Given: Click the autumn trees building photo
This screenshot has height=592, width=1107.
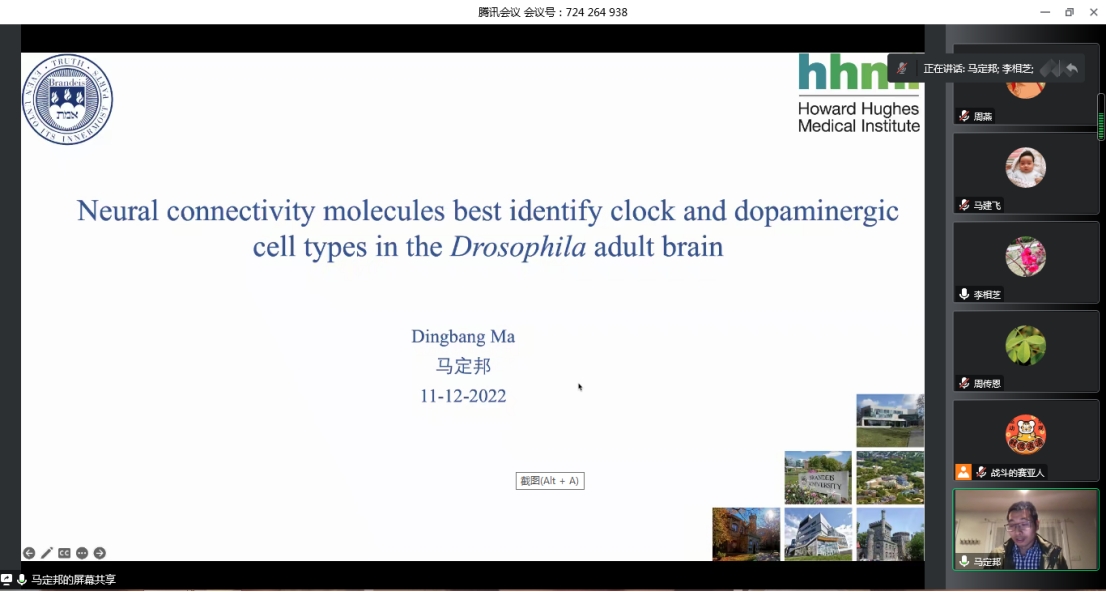Looking at the screenshot, I should coord(746,534).
